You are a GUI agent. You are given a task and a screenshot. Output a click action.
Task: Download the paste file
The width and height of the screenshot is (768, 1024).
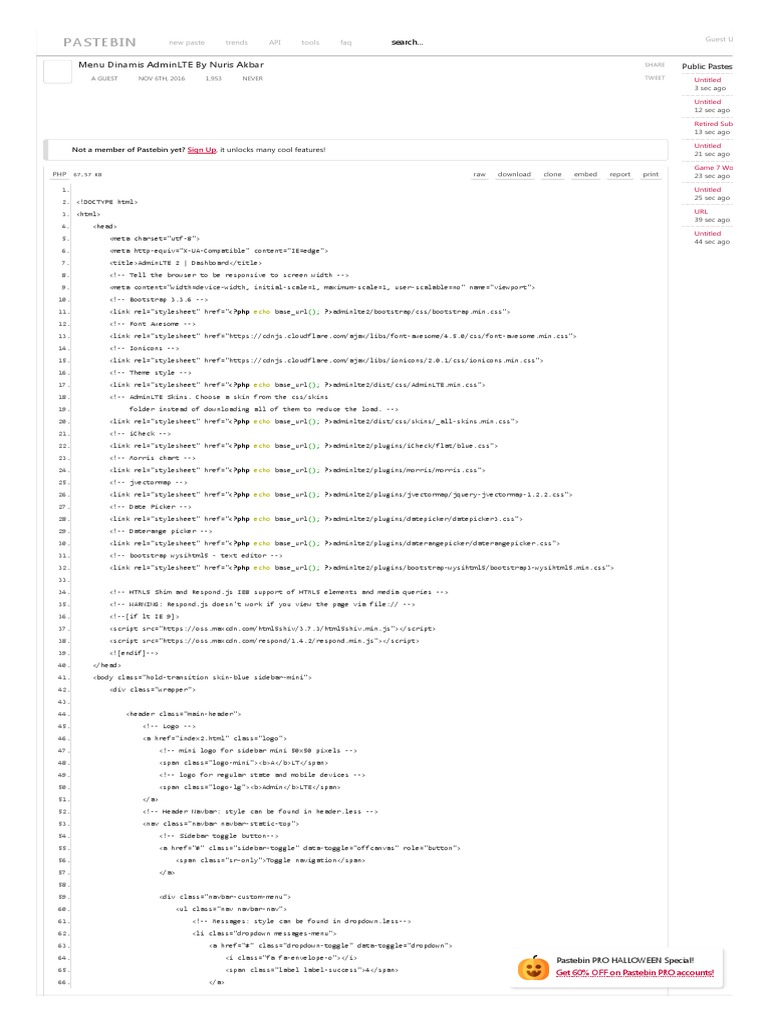(x=514, y=174)
